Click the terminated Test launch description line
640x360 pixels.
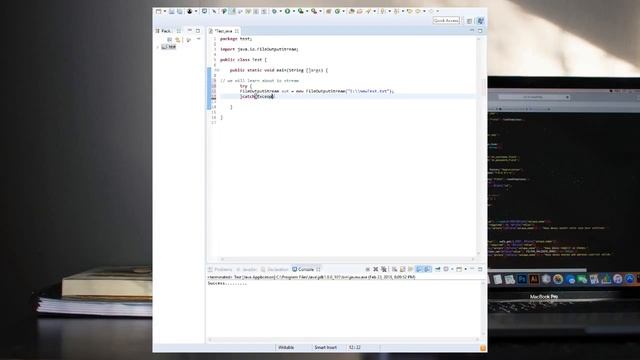point(311,277)
